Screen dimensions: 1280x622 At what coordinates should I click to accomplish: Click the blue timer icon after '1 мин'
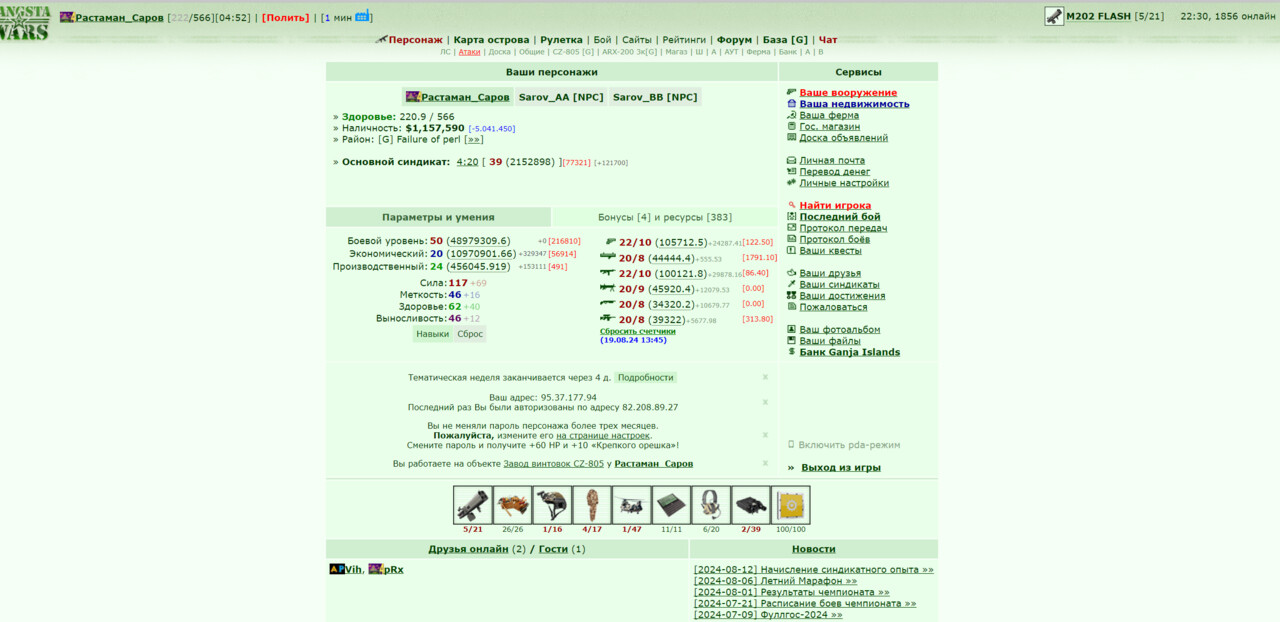point(363,16)
